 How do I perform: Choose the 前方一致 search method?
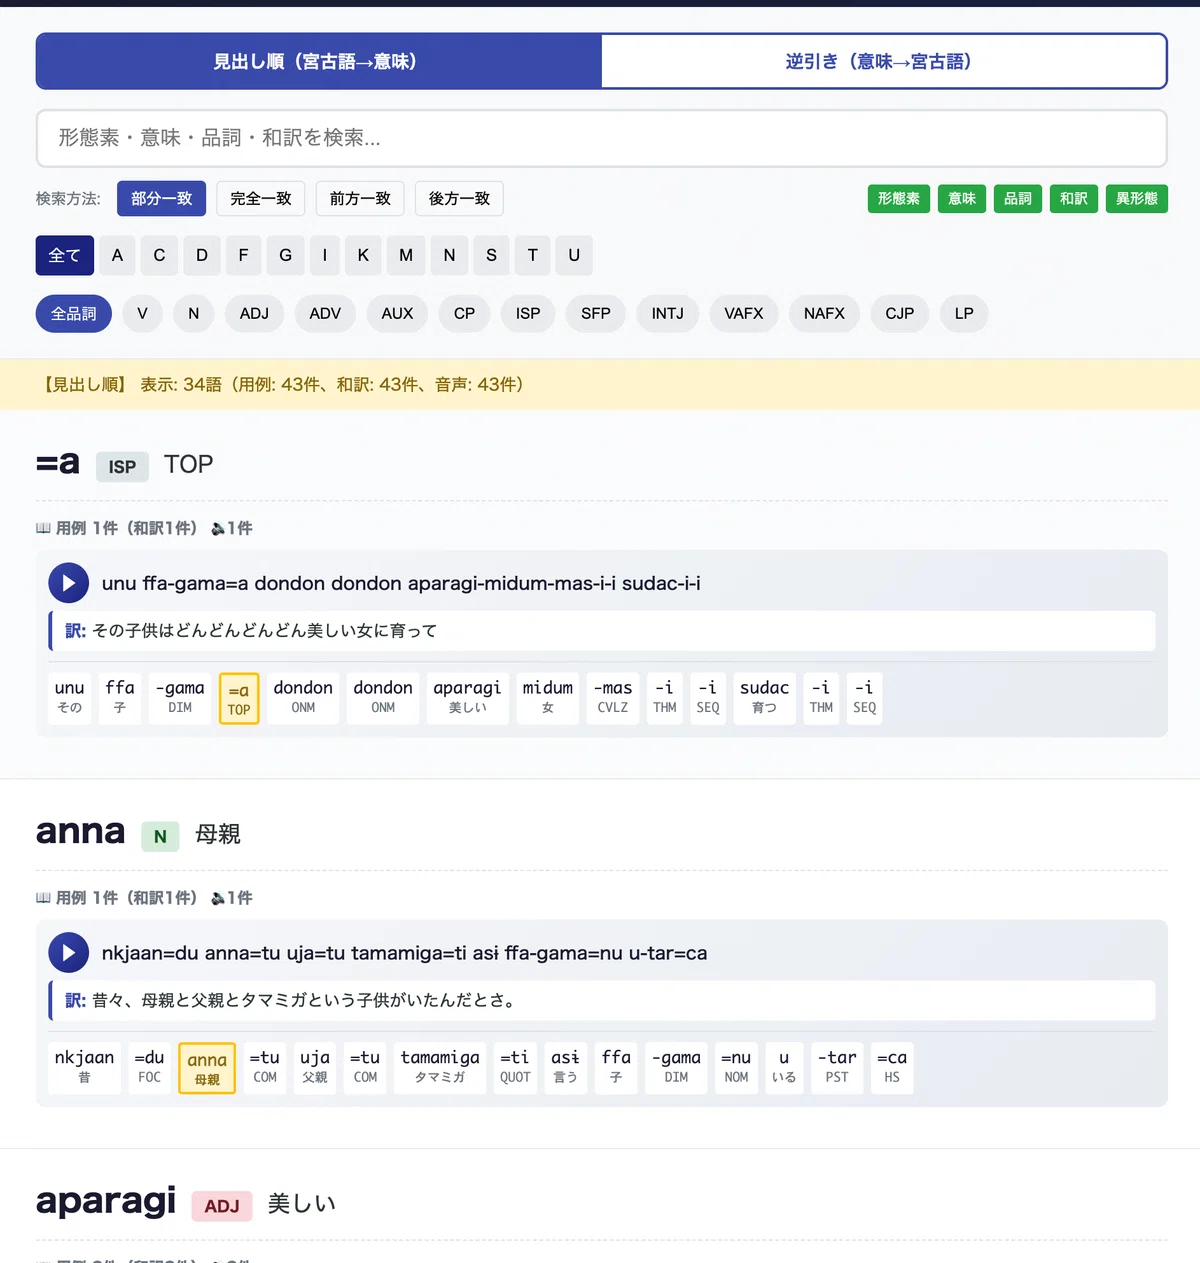pos(360,198)
